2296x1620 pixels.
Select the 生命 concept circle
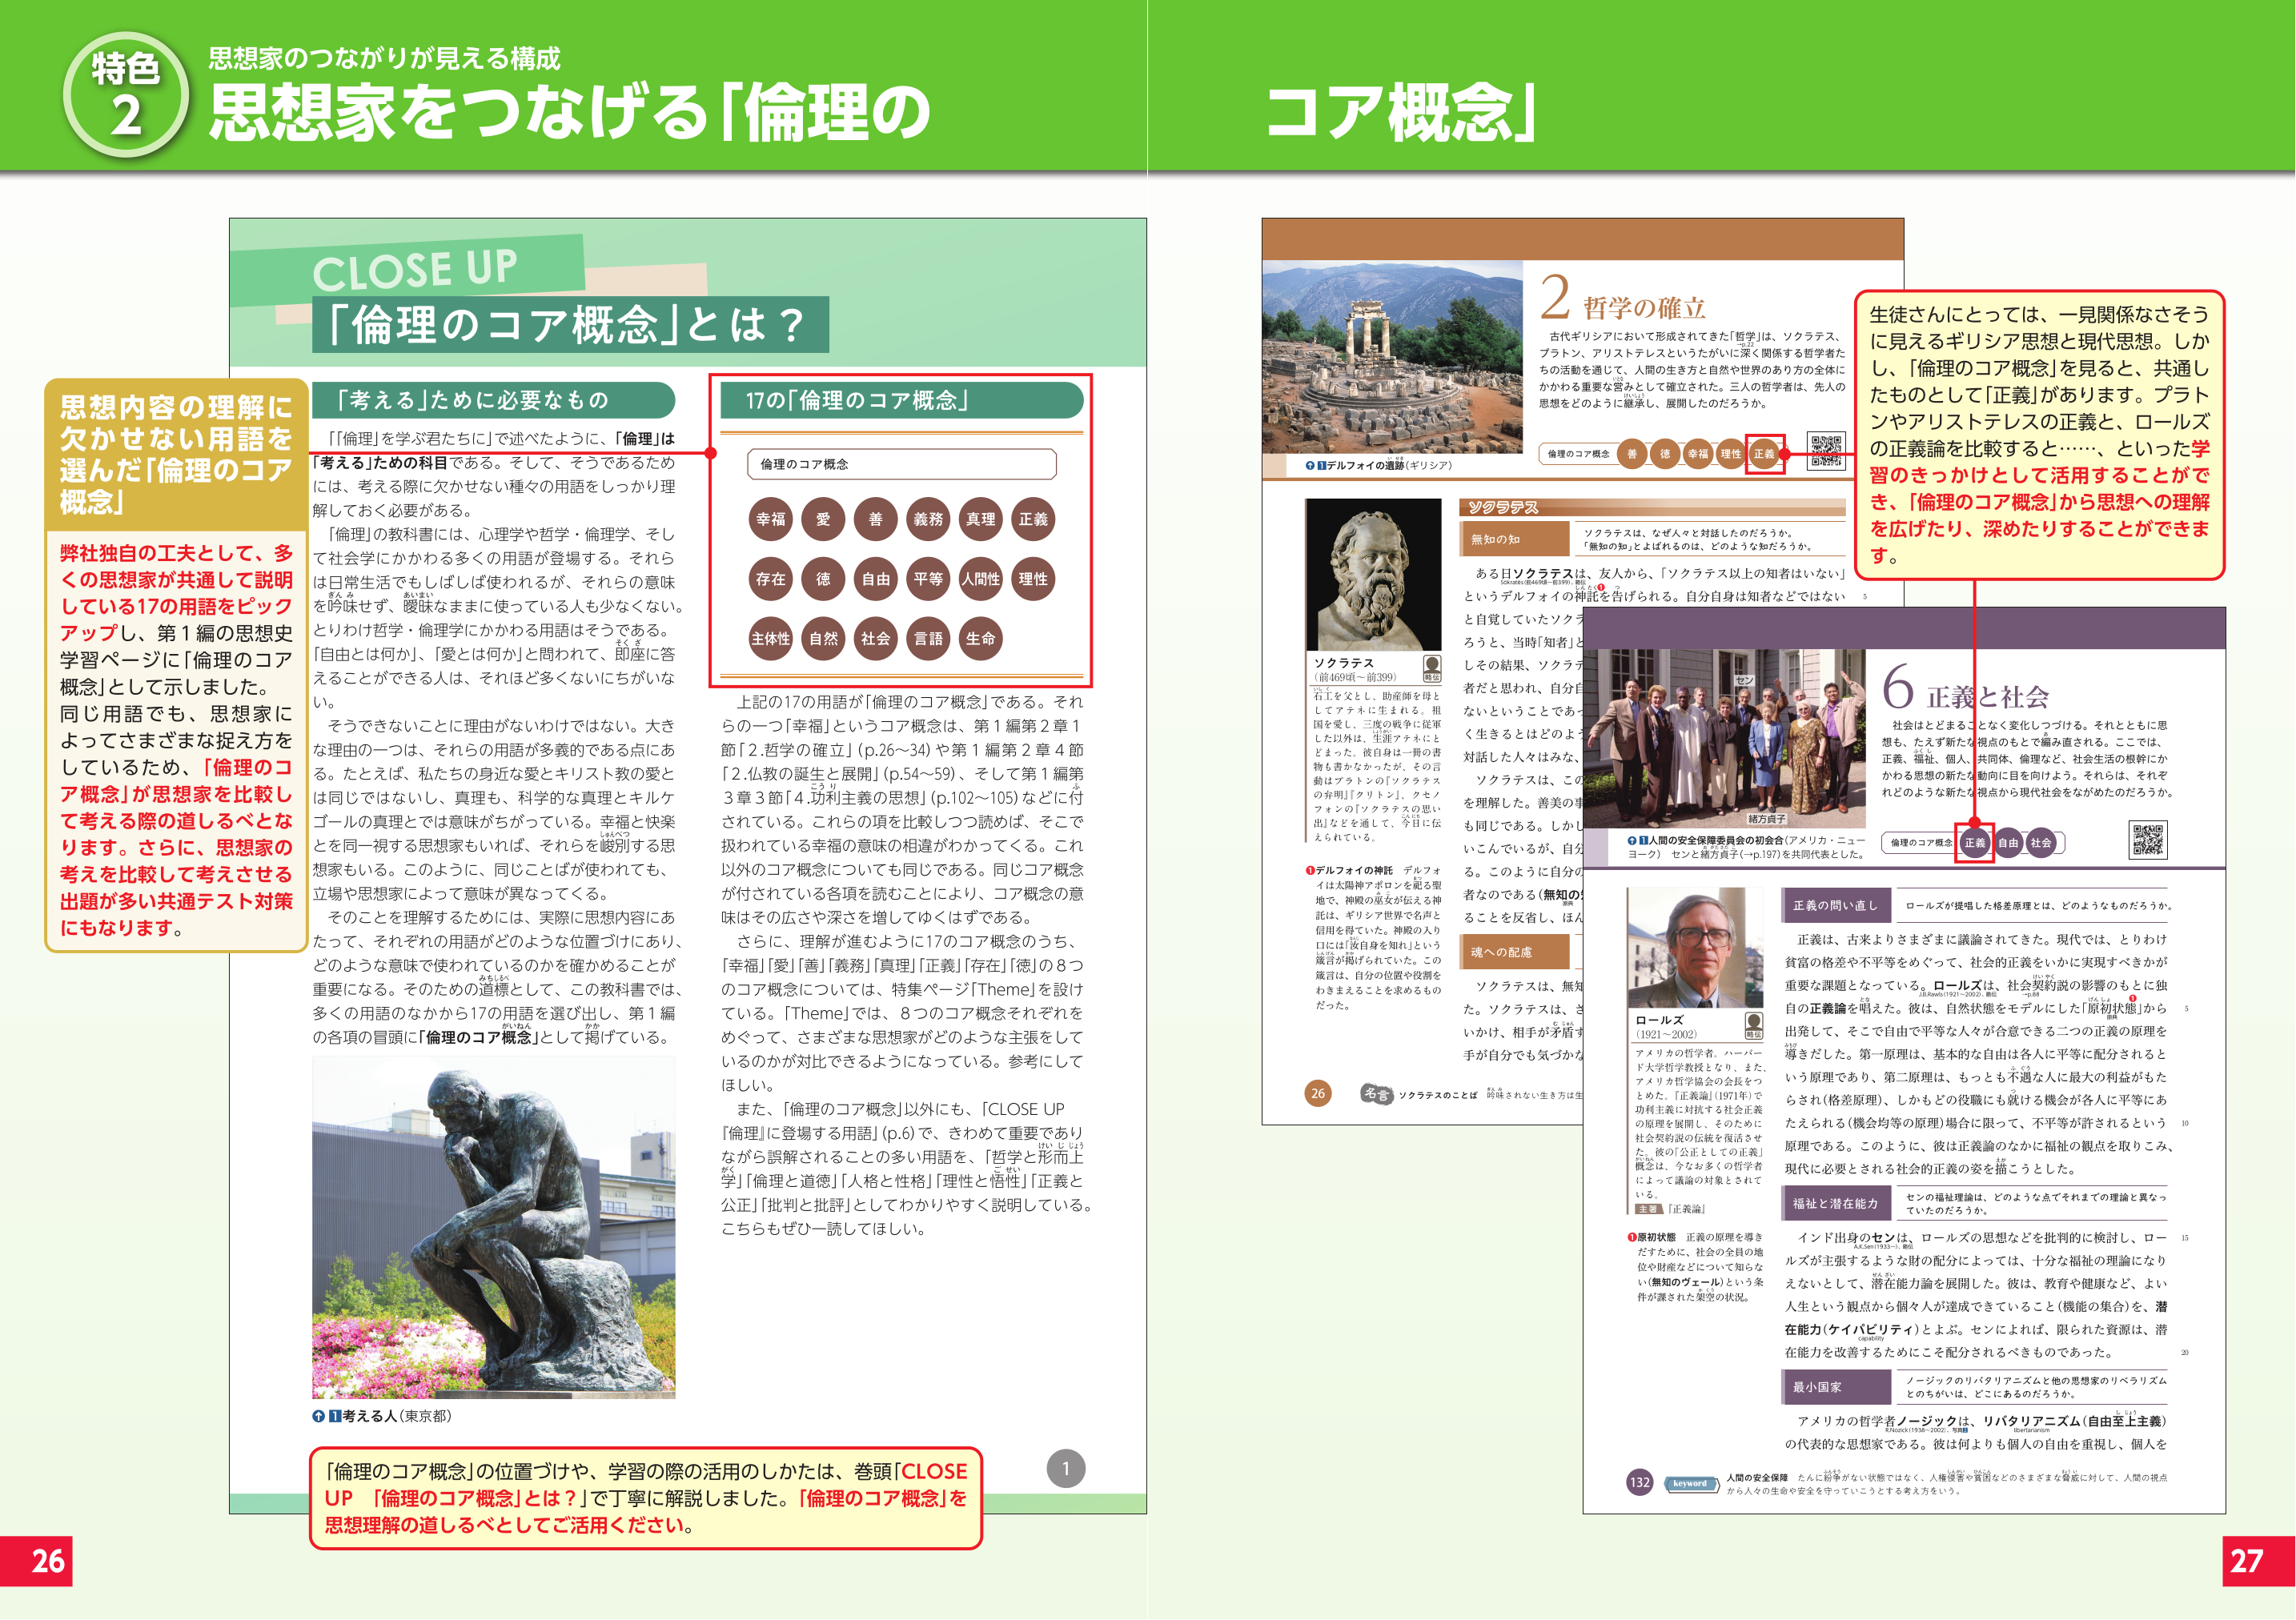981,639
